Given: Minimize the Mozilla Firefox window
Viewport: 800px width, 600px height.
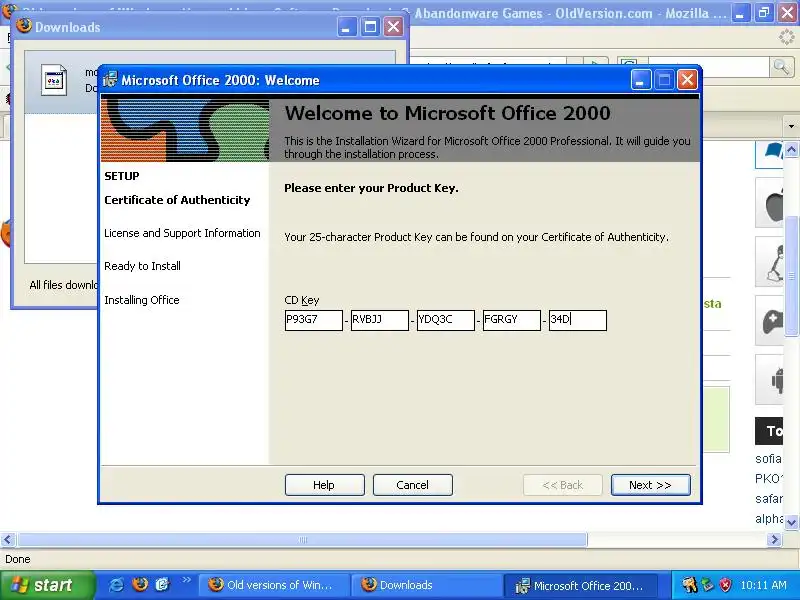Looking at the screenshot, I should point(740,13).
